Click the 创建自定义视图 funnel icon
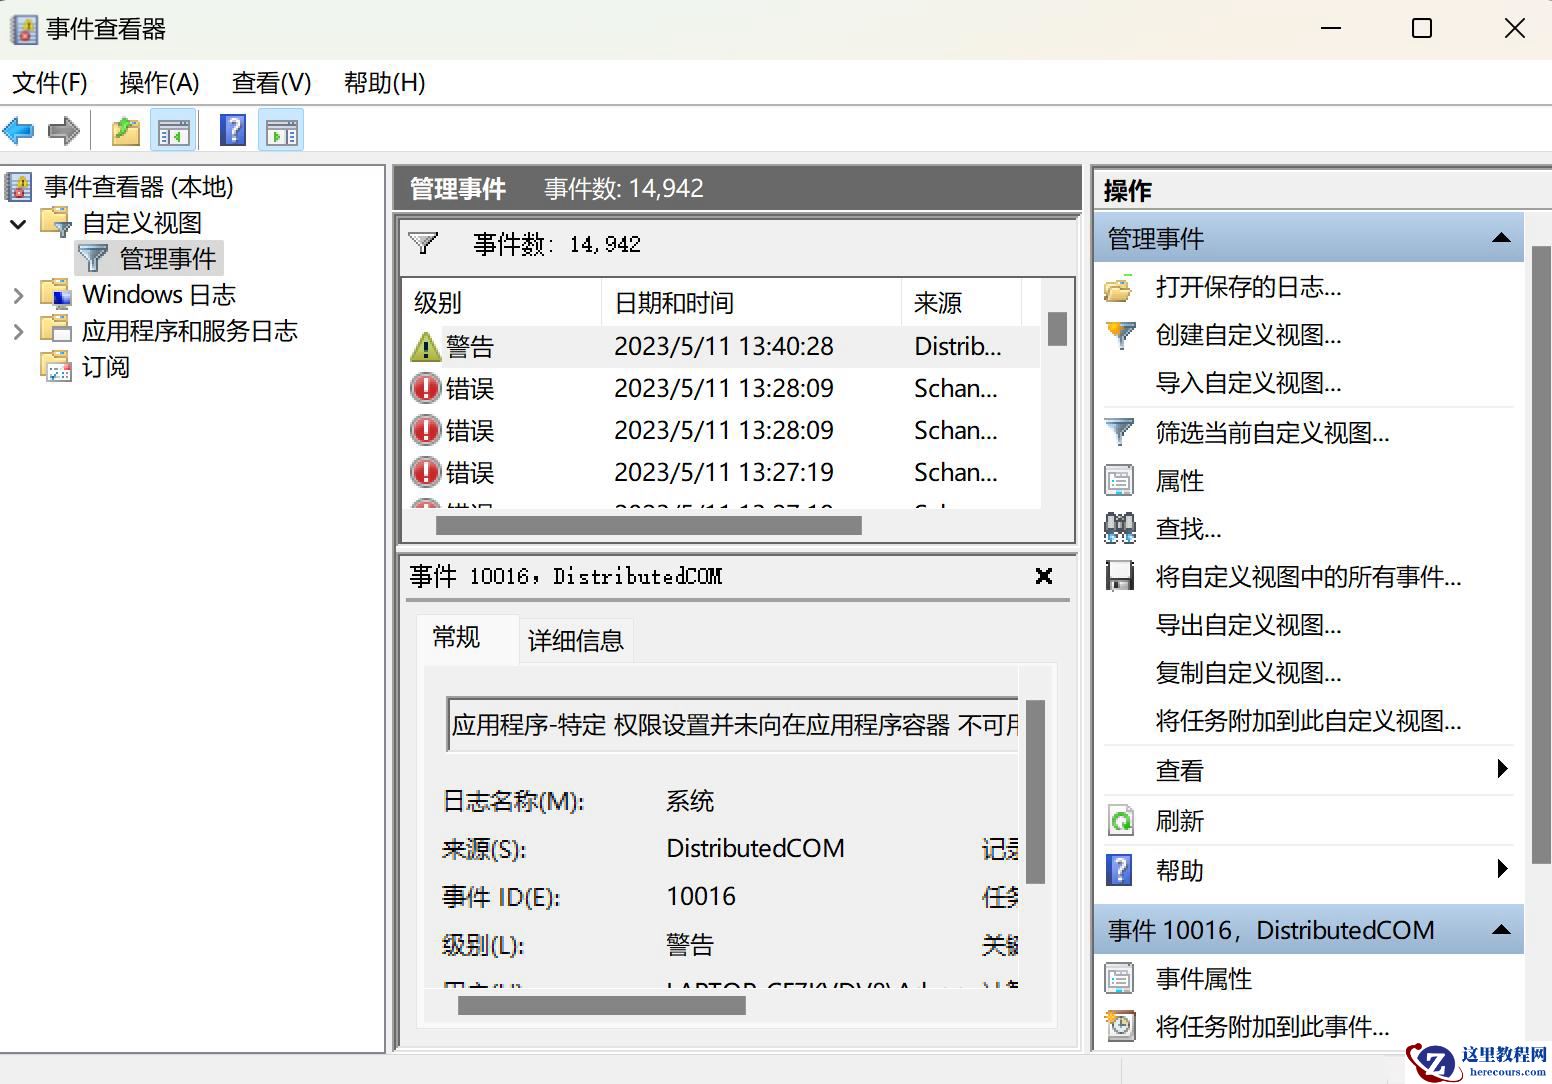The width and height of the screenshot is (1552, 1084). [x=1121, y=336]
